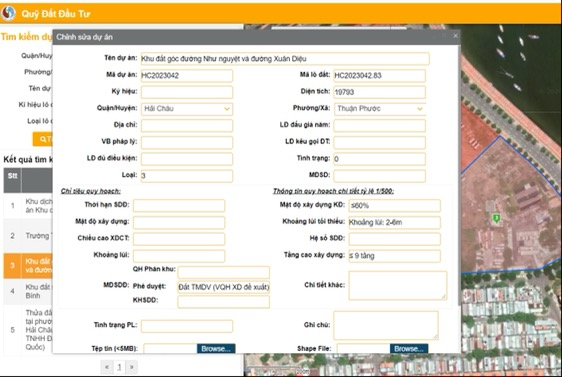Click the Khoảng lùi field under Chỉ tiêu quy hoạch
The image size is (562, 377).
click(x=179, y=256)
